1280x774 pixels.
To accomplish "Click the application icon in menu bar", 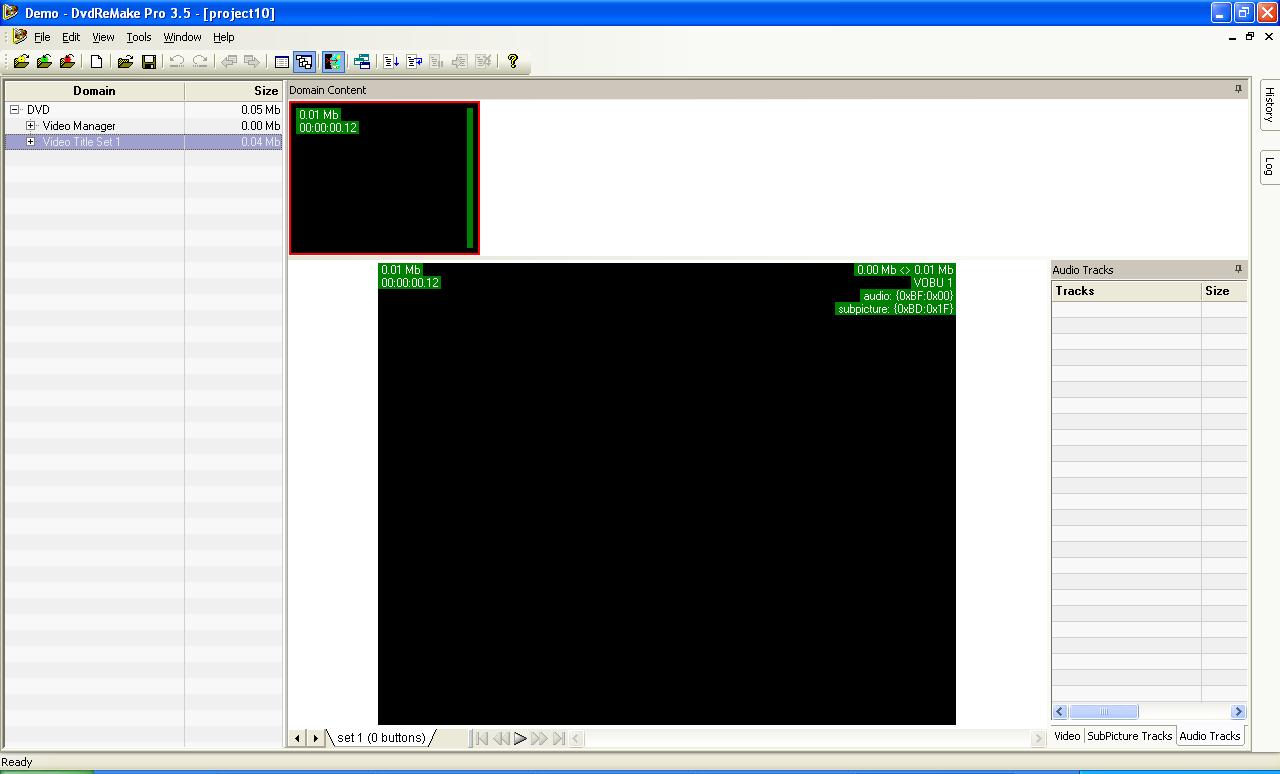I will (x=20, y=37).
